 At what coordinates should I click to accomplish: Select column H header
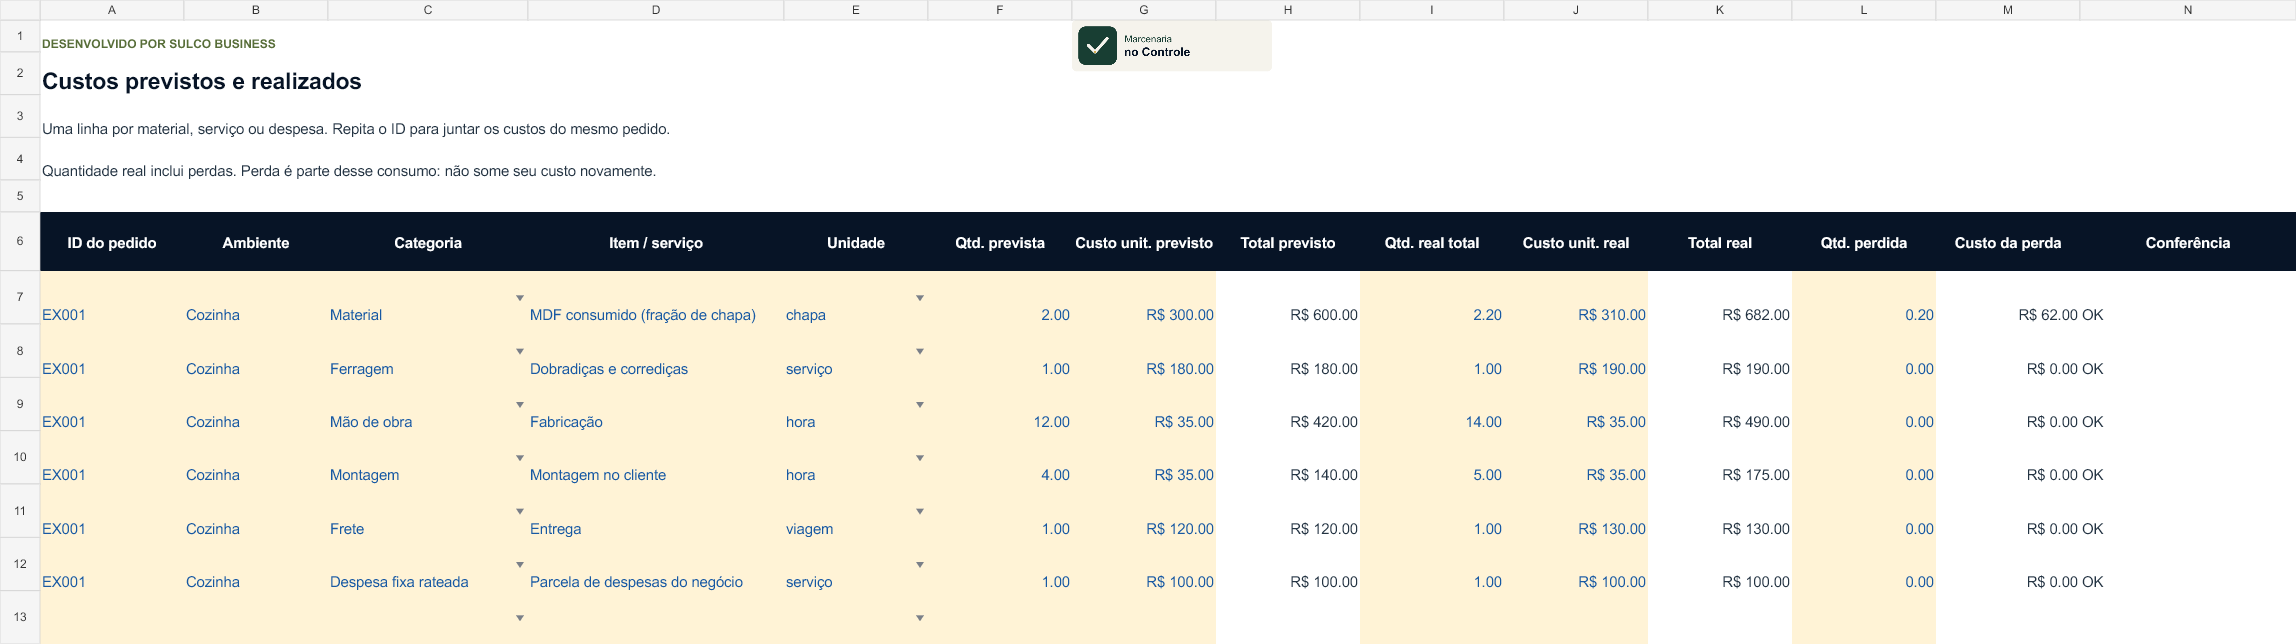(1288, 10)
